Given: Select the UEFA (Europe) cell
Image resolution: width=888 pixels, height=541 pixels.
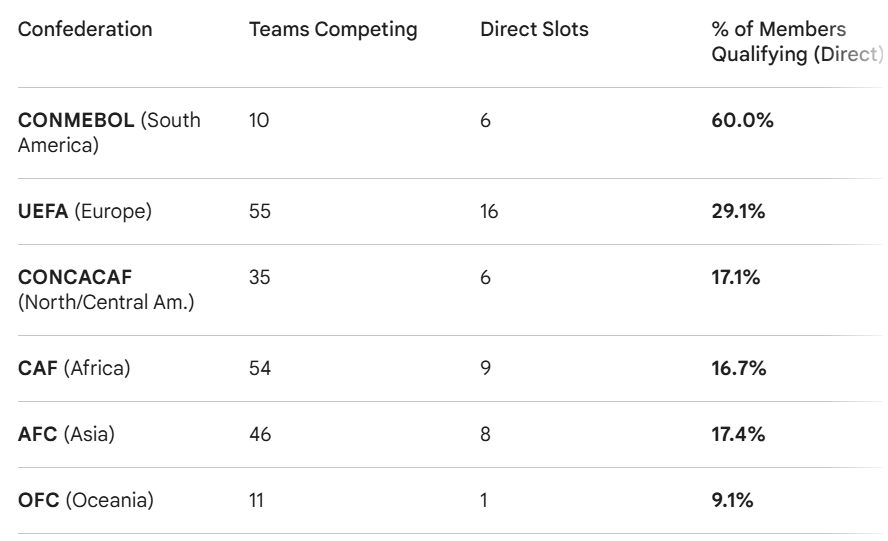Looking at the screenshot, I should point(85,212).
